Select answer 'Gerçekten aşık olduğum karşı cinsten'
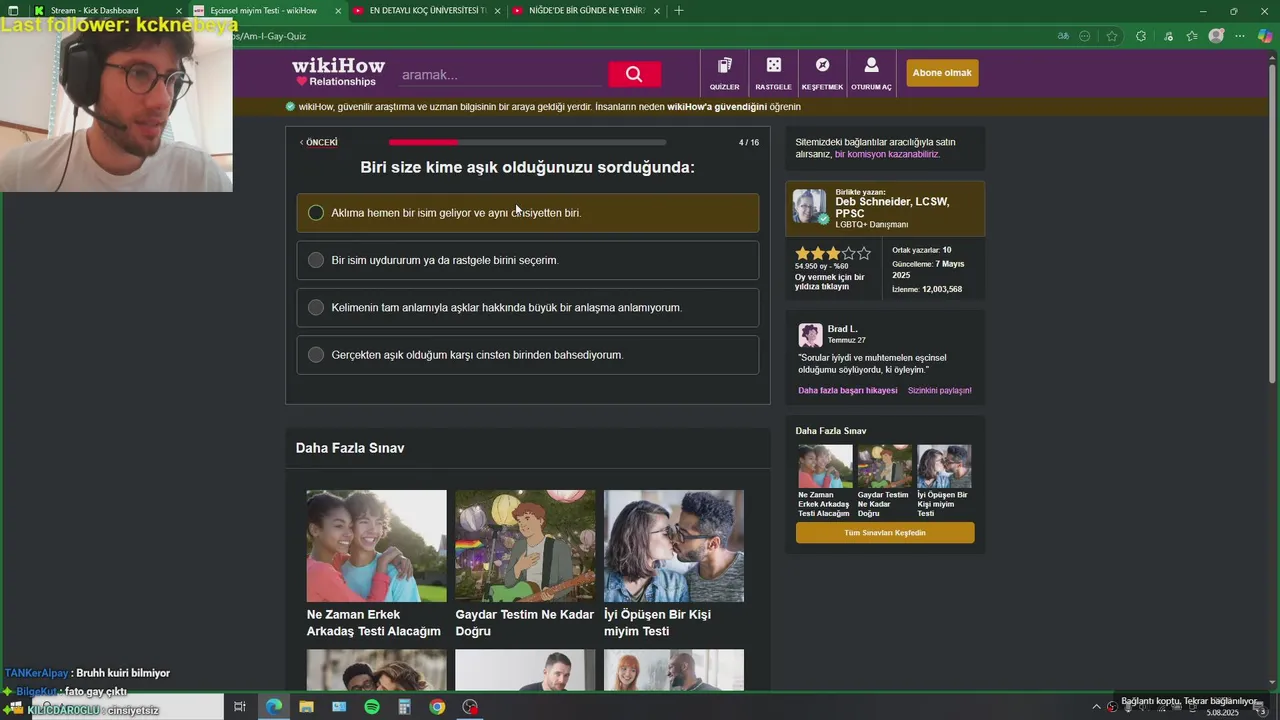Viewport: 1280px width, 720px height. pos(527,354)
